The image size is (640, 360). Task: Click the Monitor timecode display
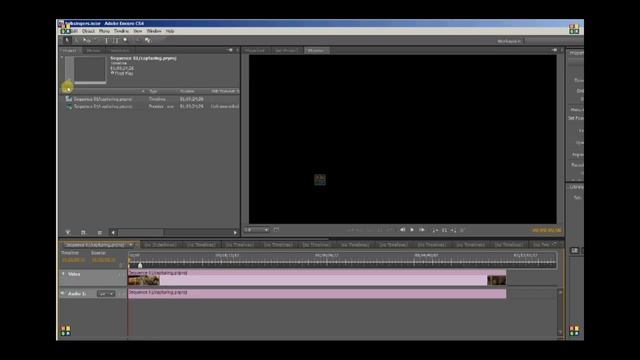pos(546,231)
